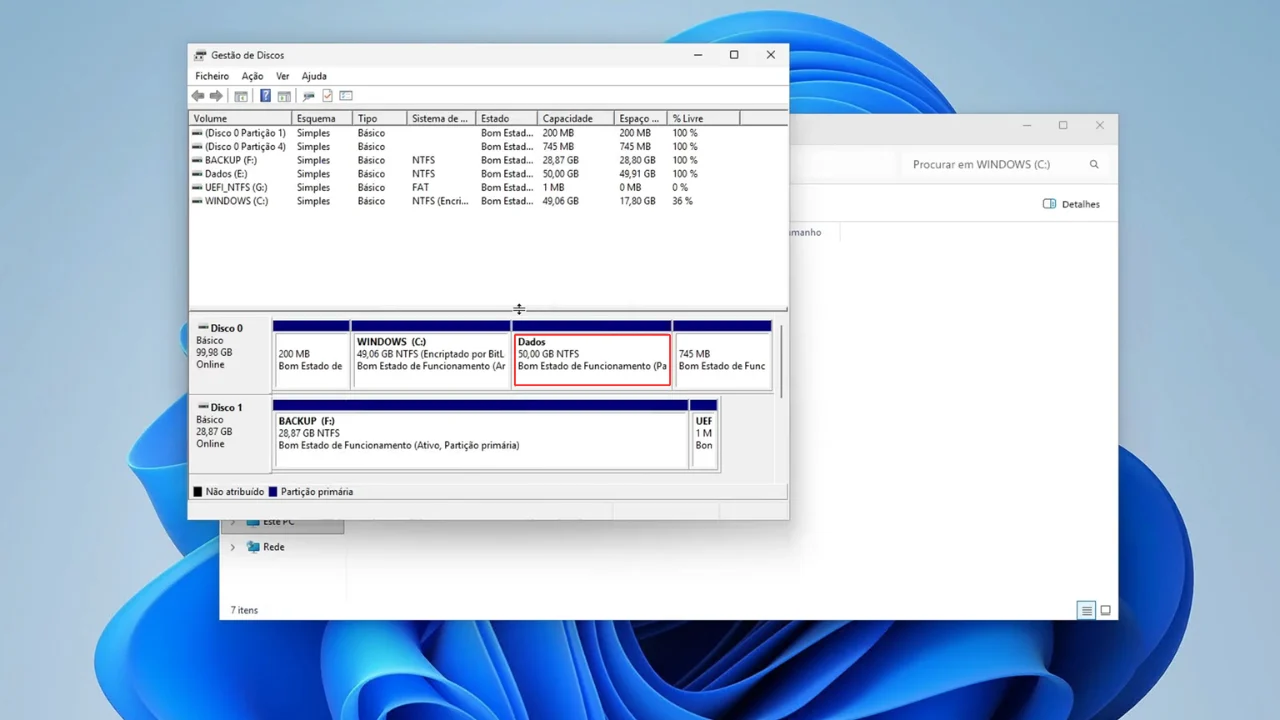Click the FAT file system cell
The height and width of the screenshot is (720, 1280).
(420, 187)
